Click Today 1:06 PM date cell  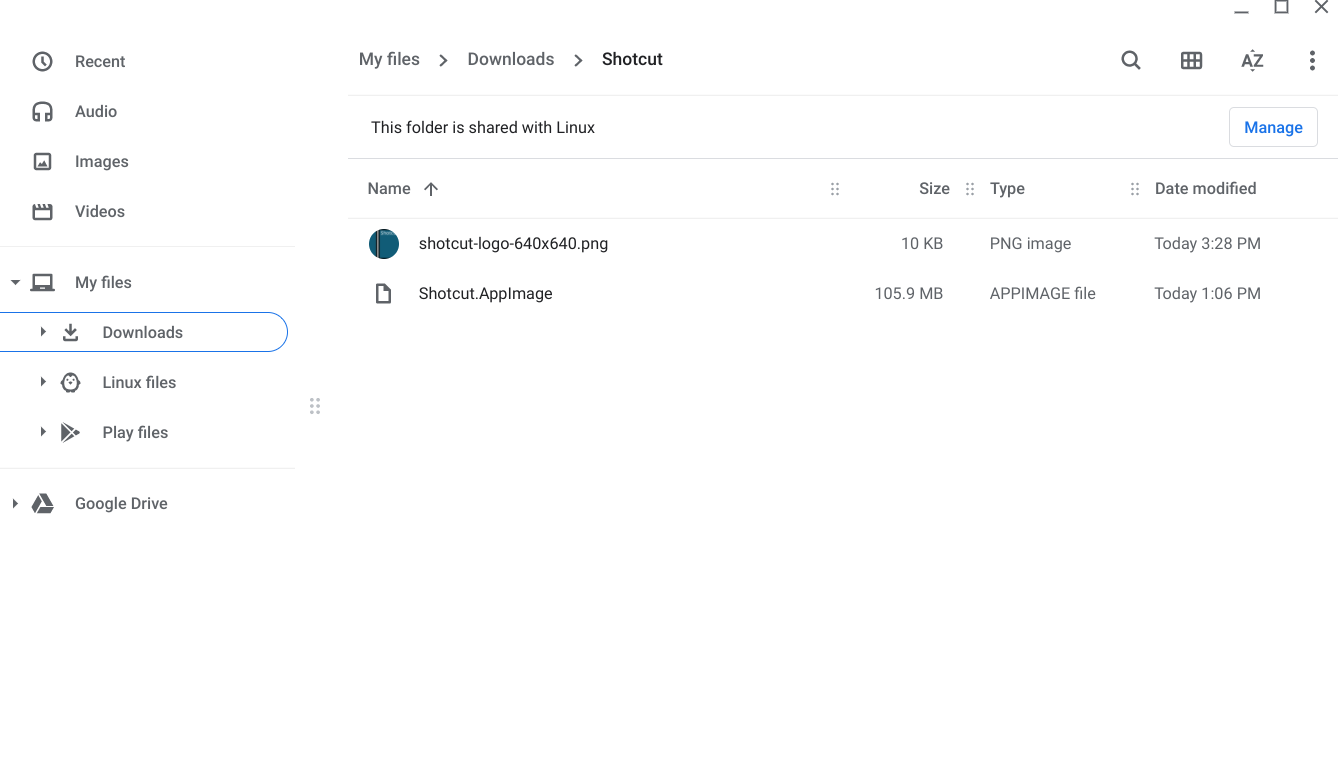(1207, 294)
